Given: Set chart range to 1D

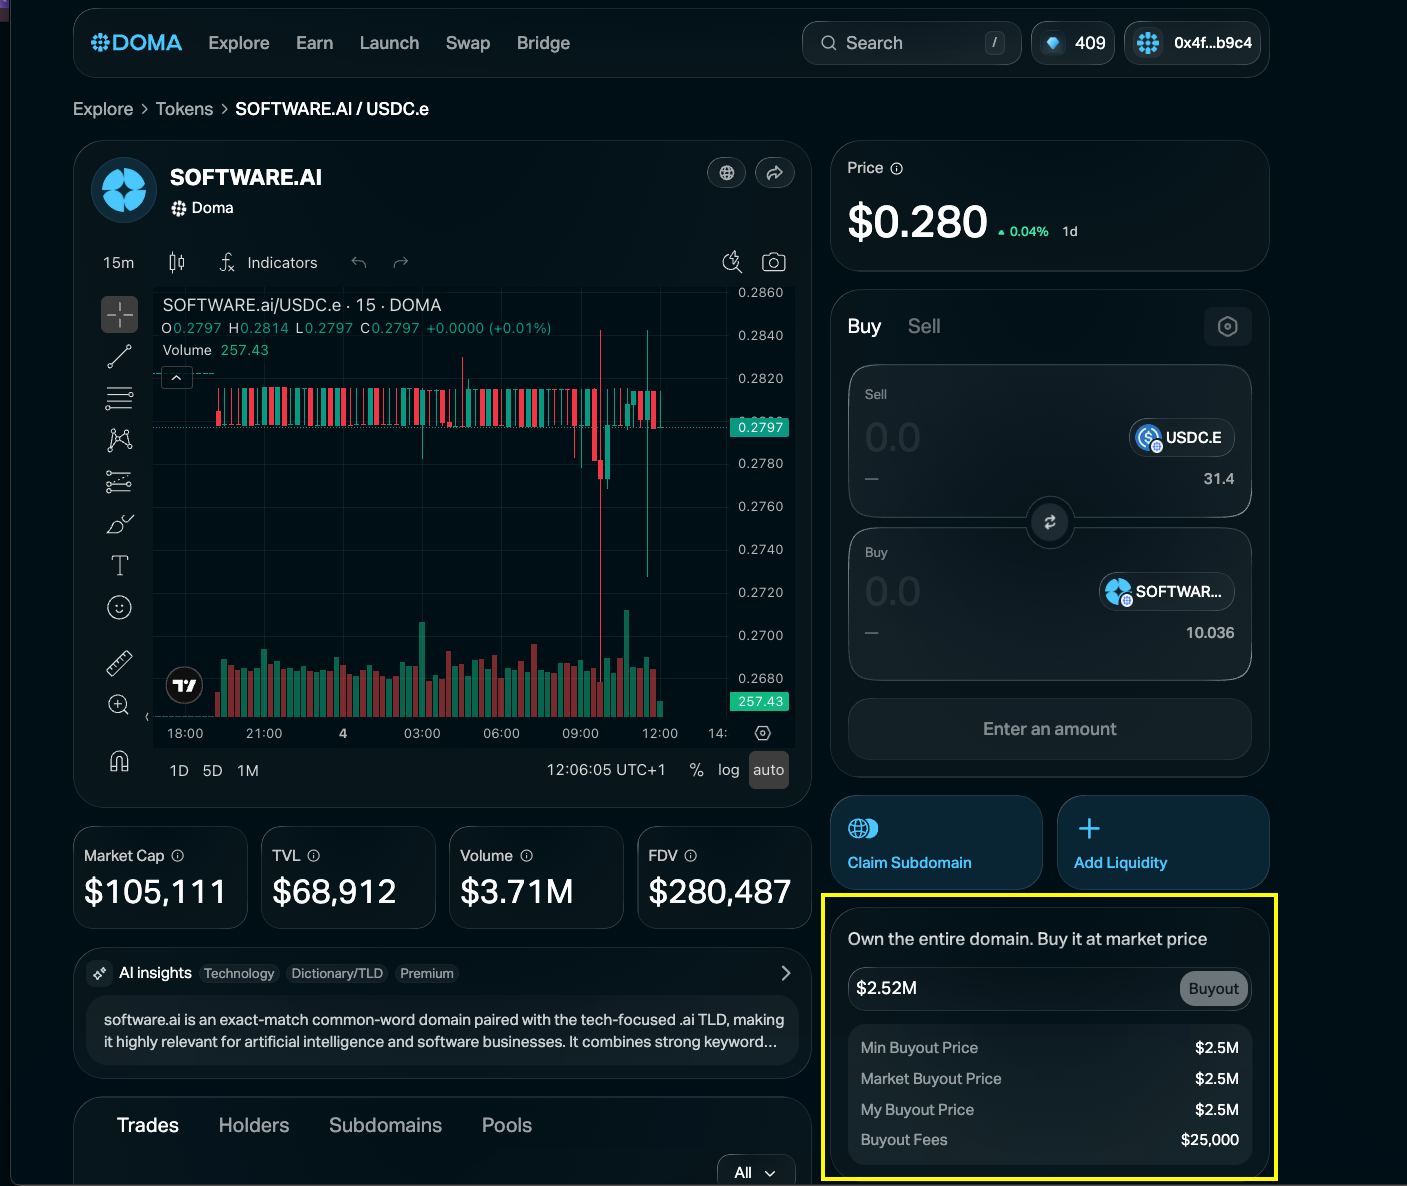Looking at the screenshot, I should [x=179, y=771].
